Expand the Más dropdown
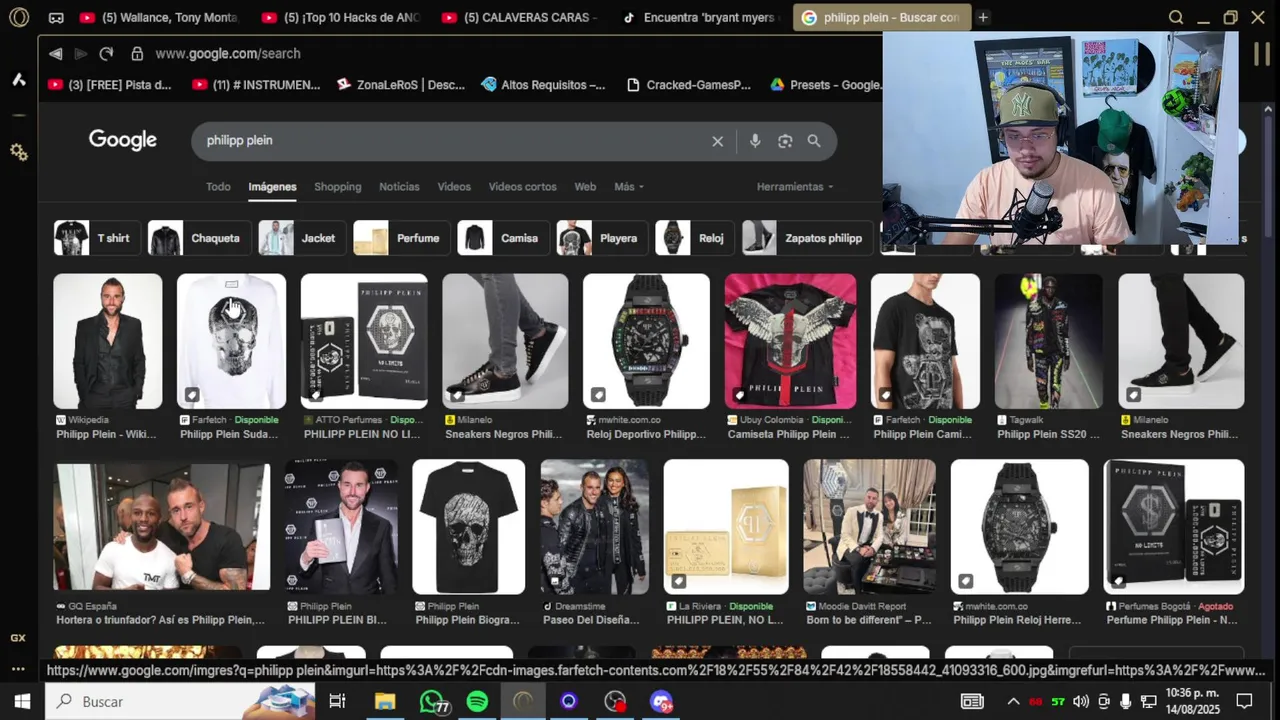Image resolution: width=1280 pixels, height=720 pixels. pos(629,187)
